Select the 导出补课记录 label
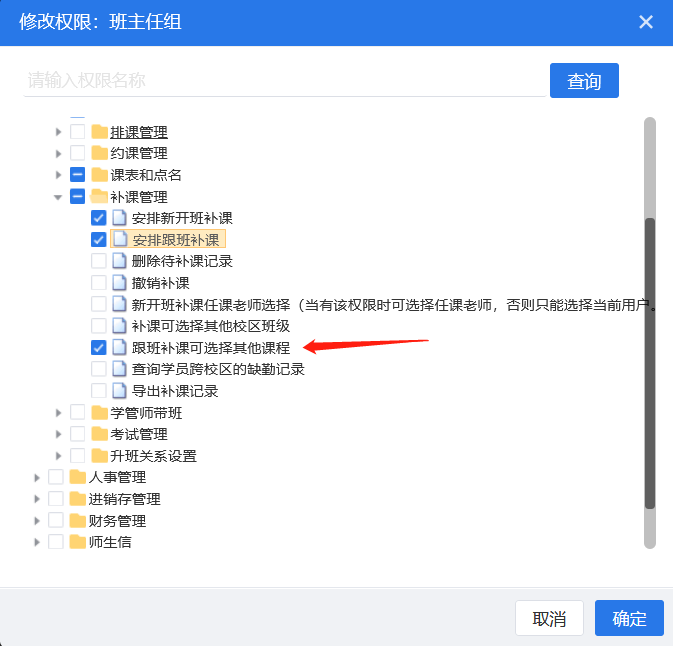This screenshot has width=673, height=646. click(175, 391)
